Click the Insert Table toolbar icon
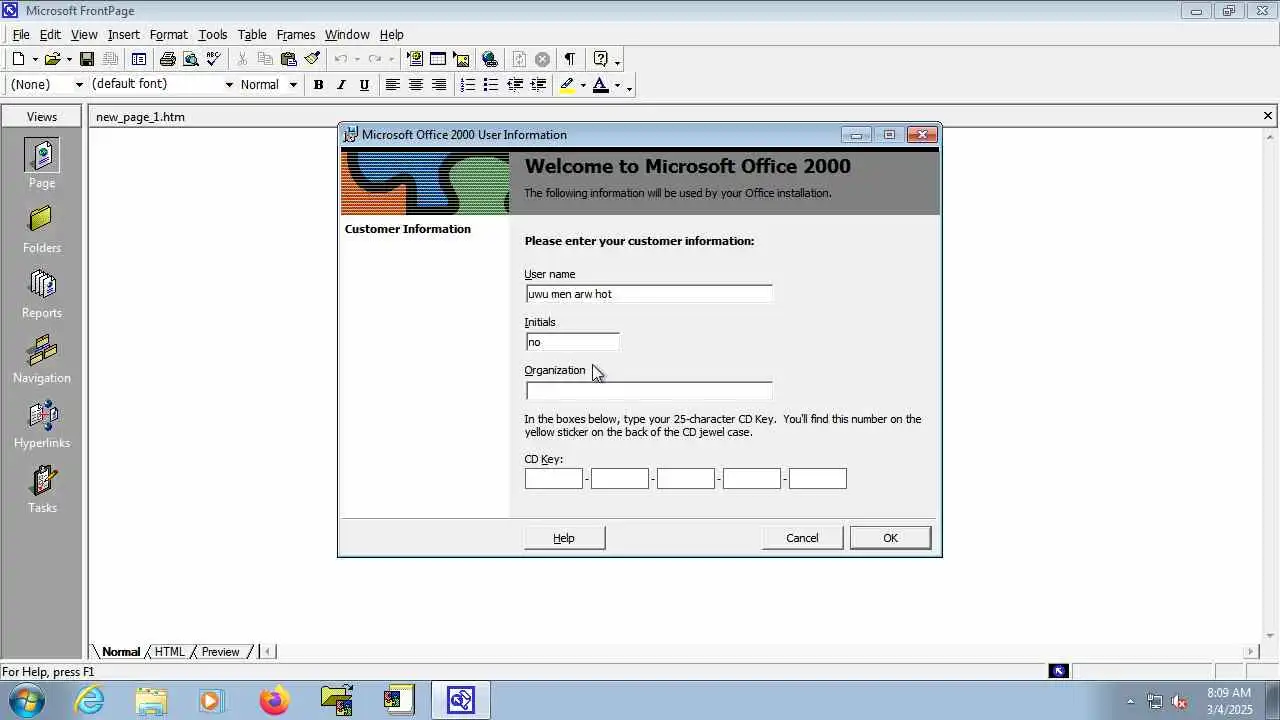The image size is (1280, 720). point(438,59)
